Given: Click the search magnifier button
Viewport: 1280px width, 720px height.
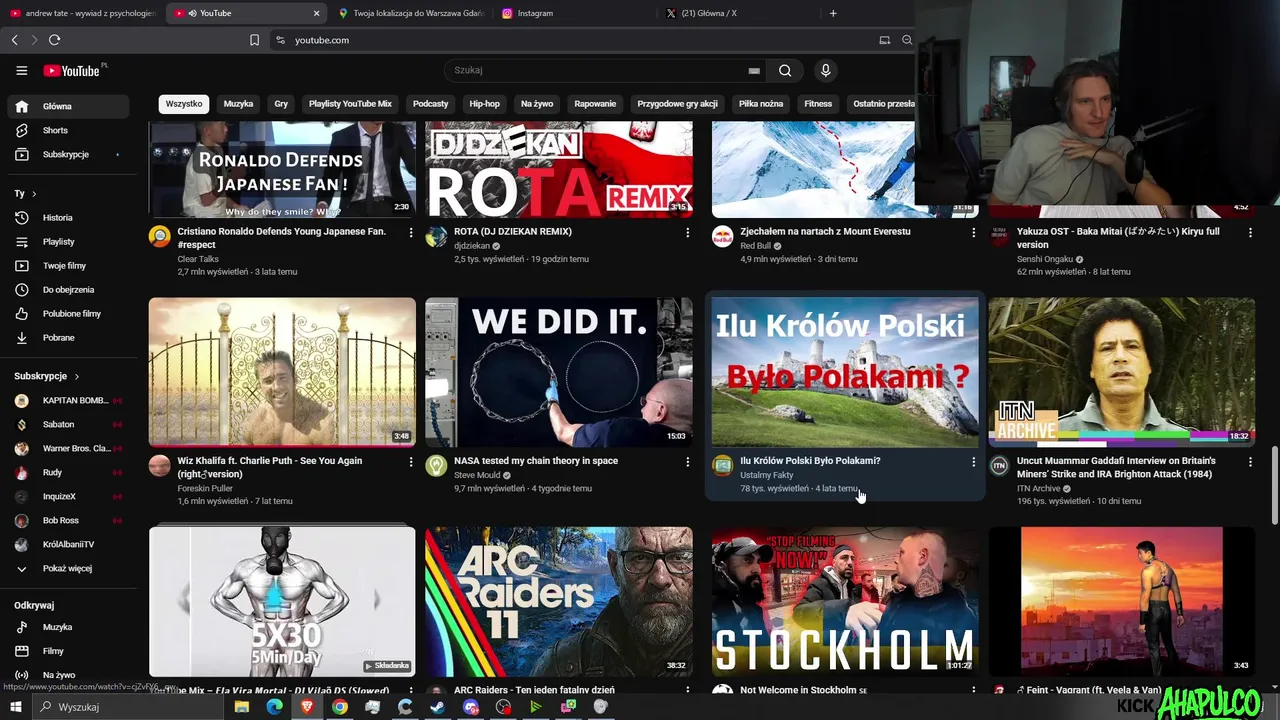Looking at the screenshot, I should pyautogui.click(x=785, y=71).
